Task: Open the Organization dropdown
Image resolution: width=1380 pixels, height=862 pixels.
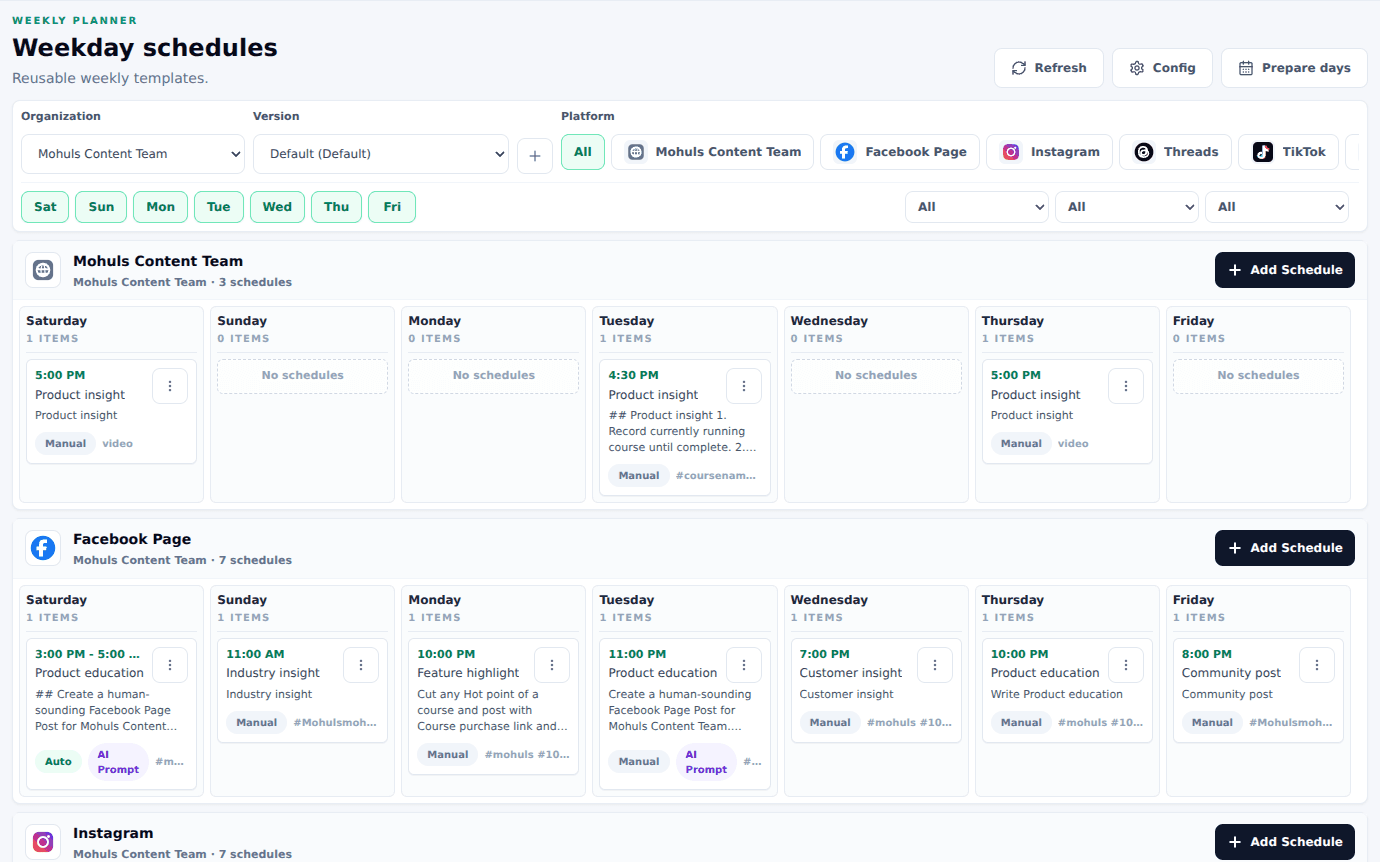Action: coord(133,154)
